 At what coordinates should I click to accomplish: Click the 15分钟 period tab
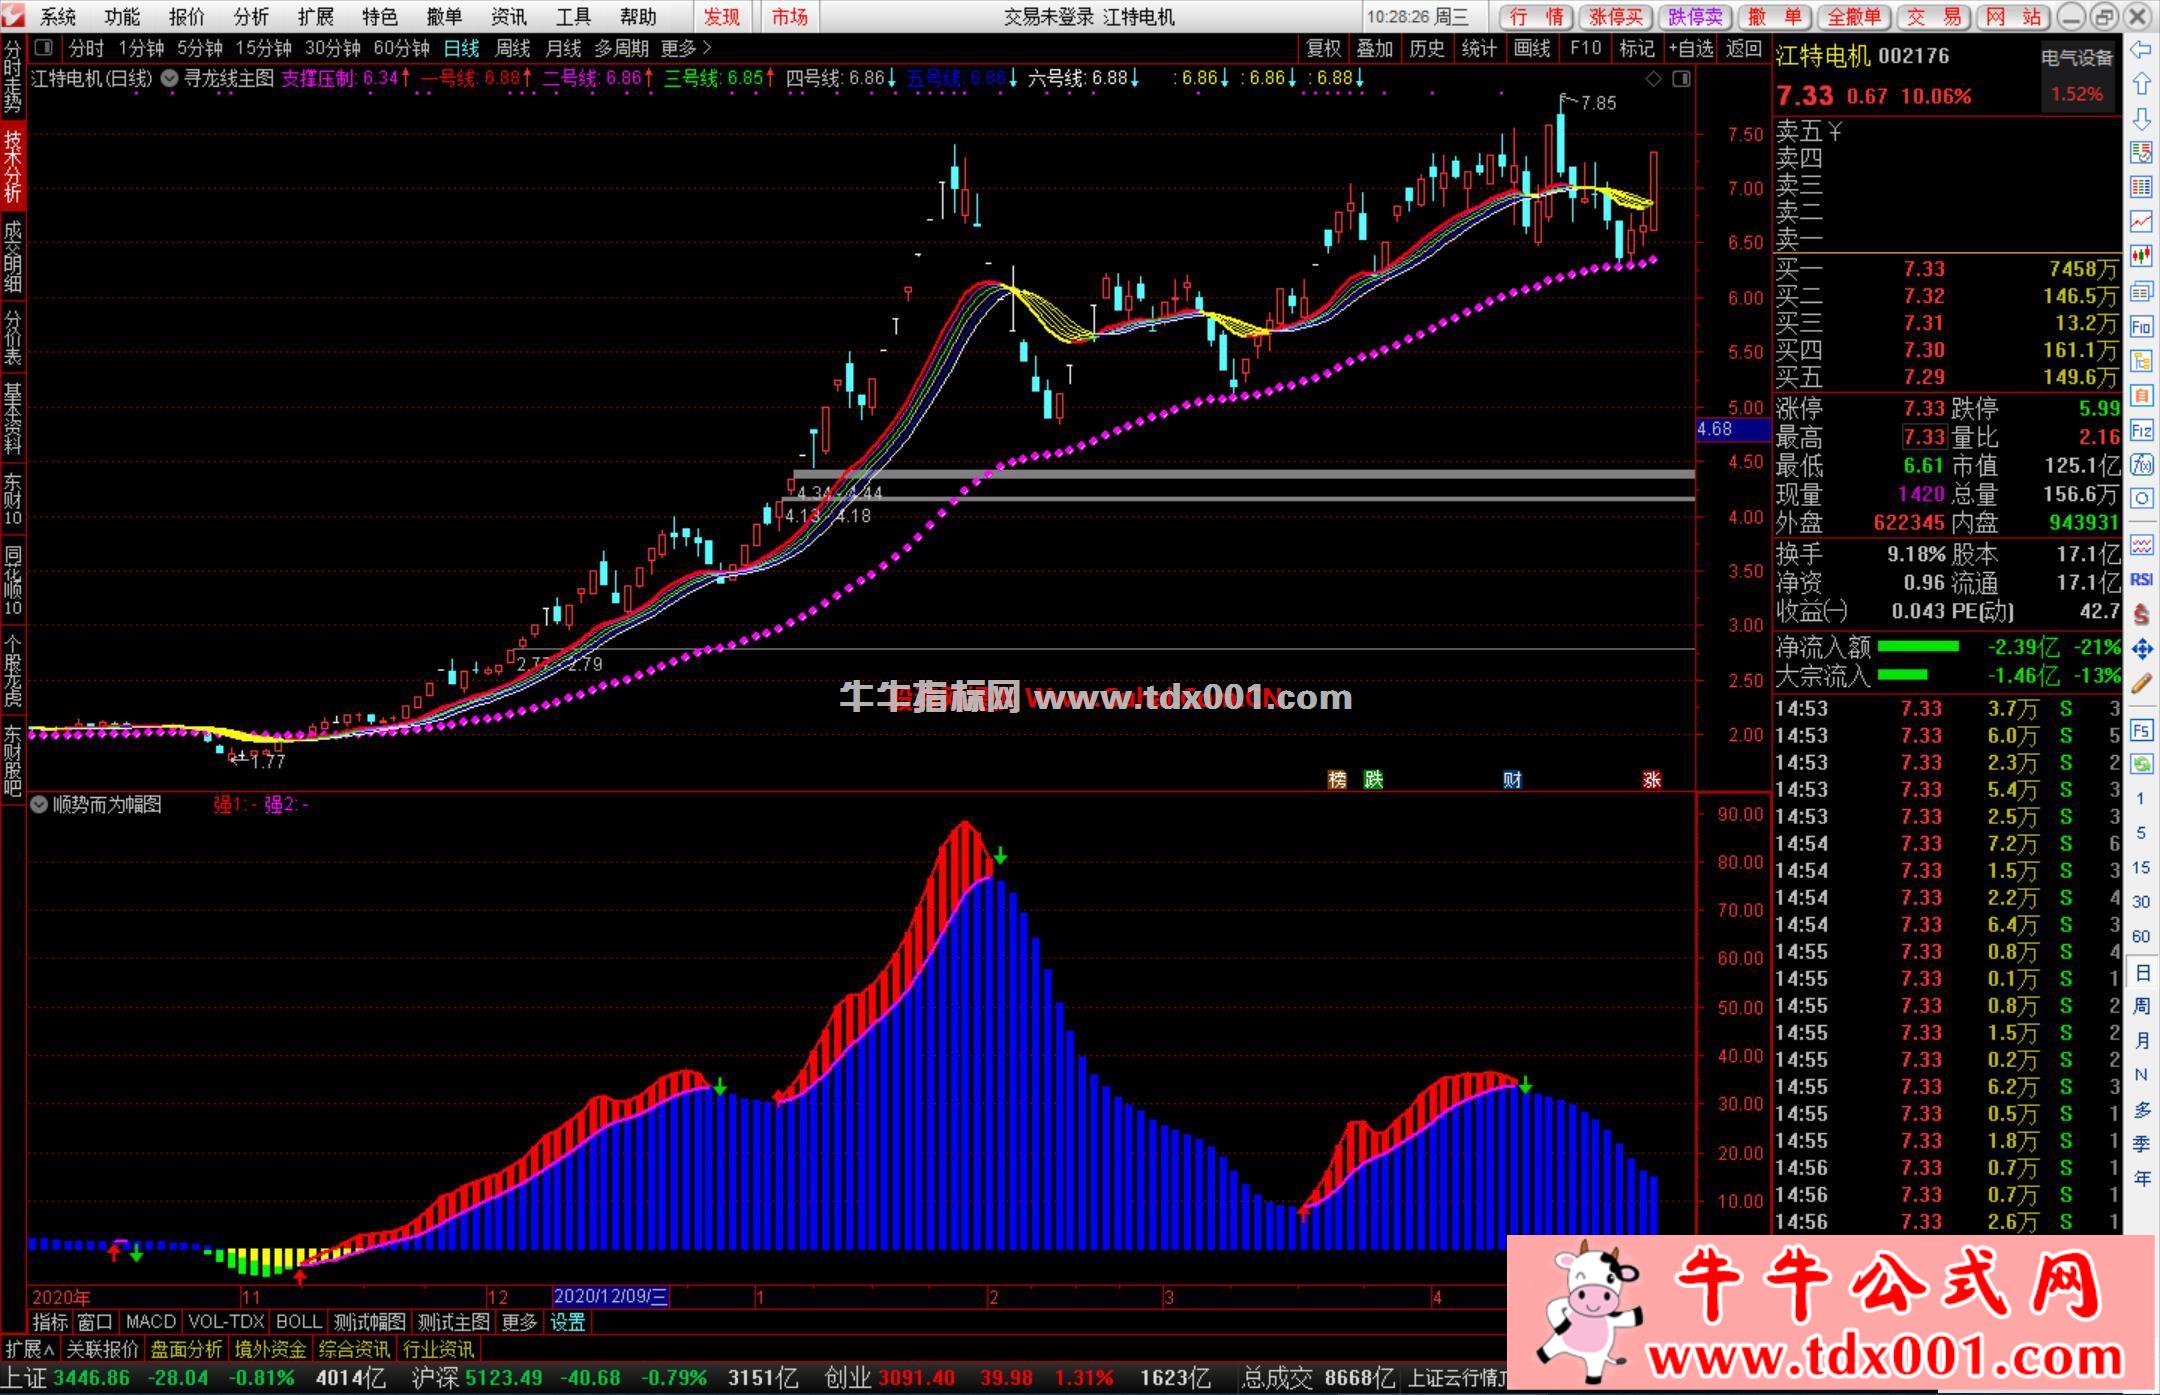pyautogui.click(x=263, y=48)
